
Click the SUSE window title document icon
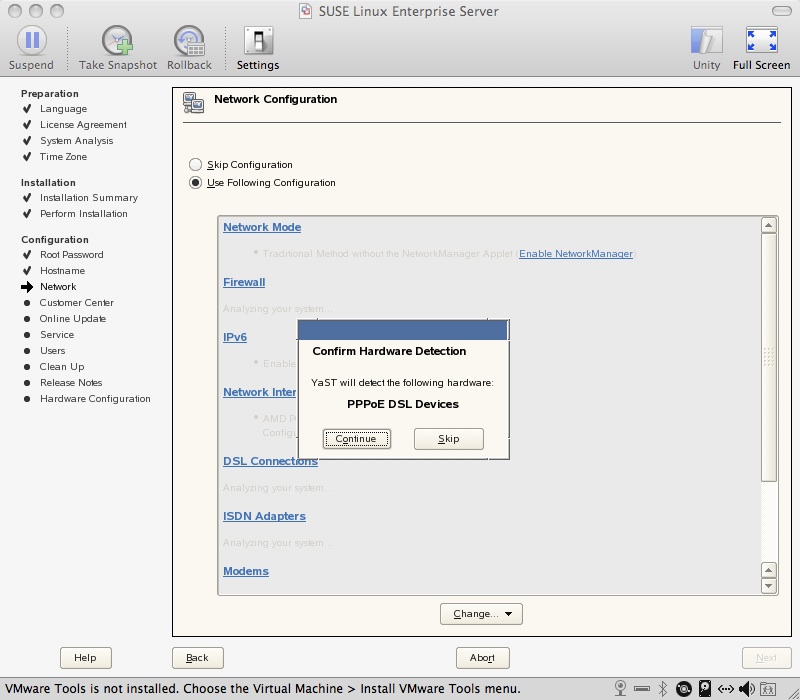tap(305, 11)
